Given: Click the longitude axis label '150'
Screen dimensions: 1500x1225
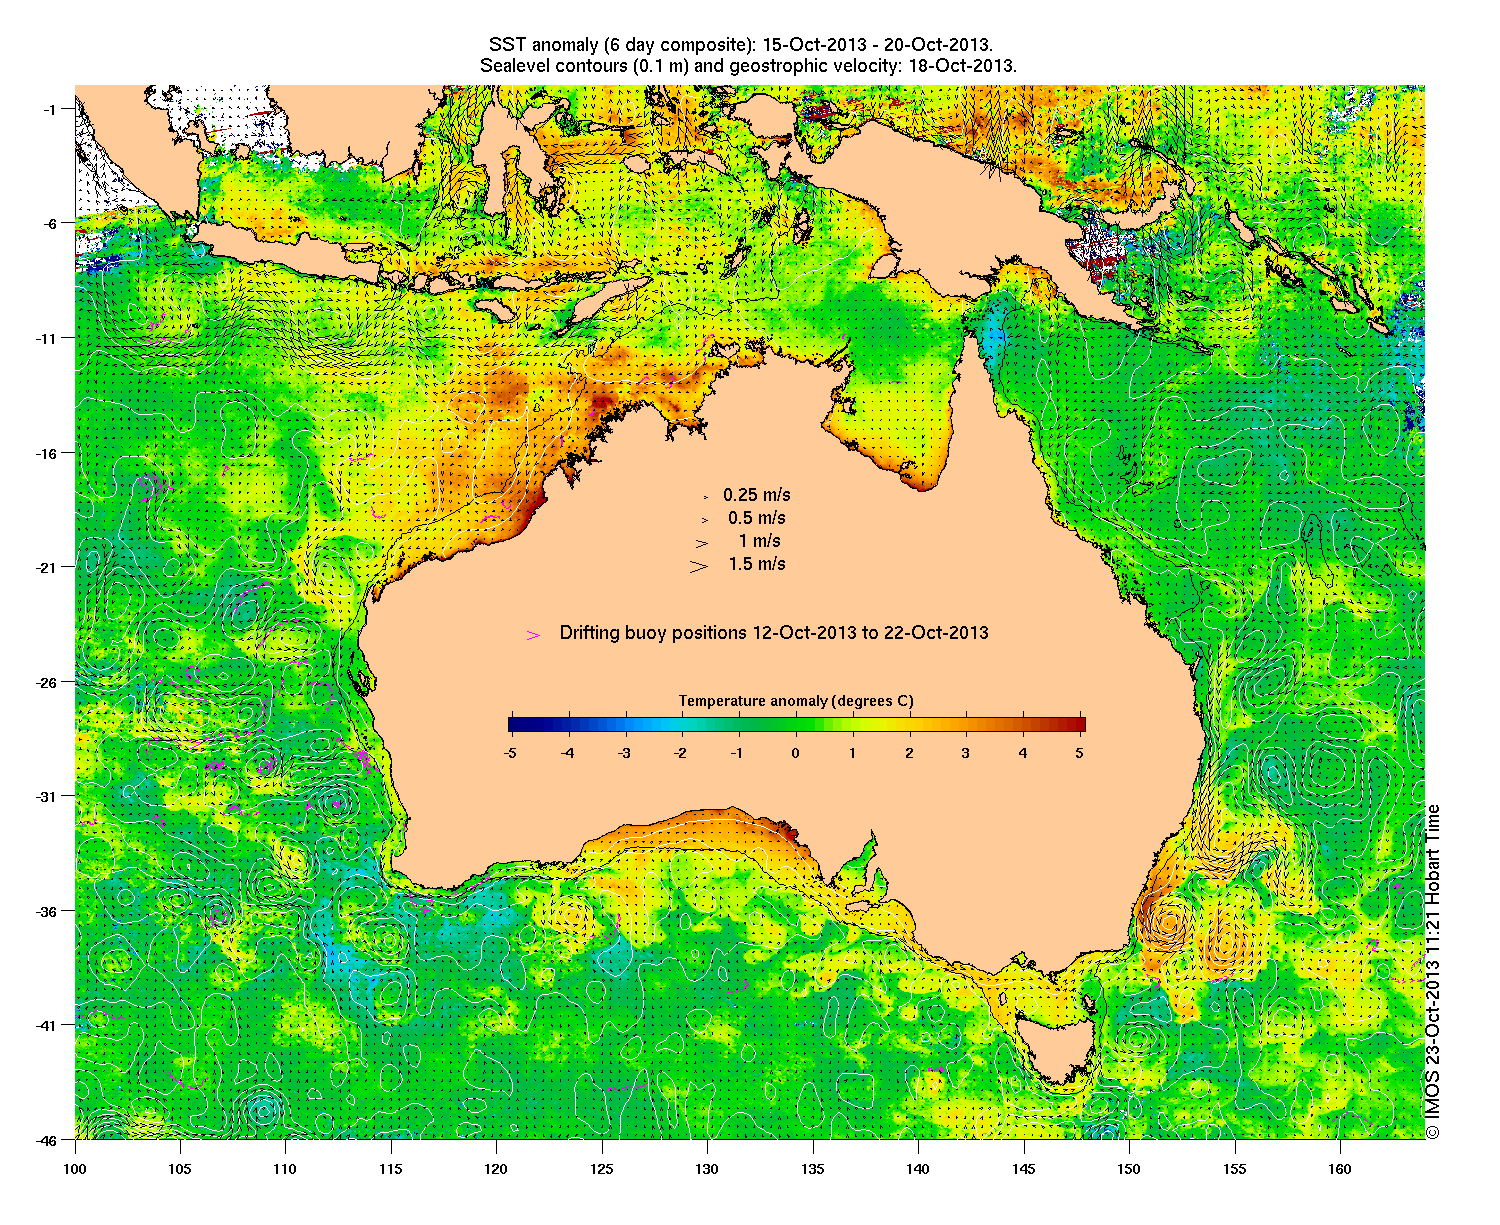Looking at the screenshot, I should [1128, 1169].
